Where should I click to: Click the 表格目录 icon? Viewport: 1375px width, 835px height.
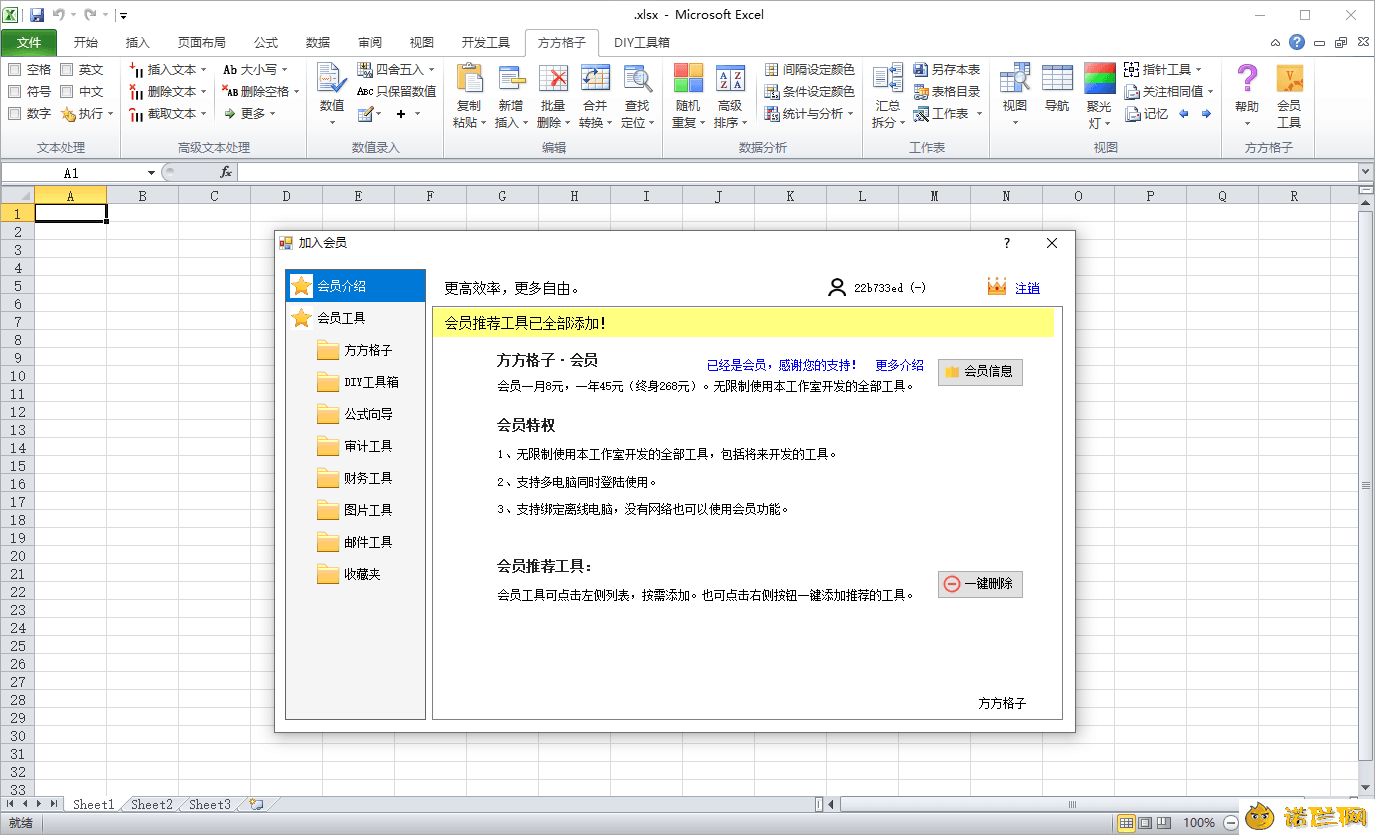tap(920, 91)
